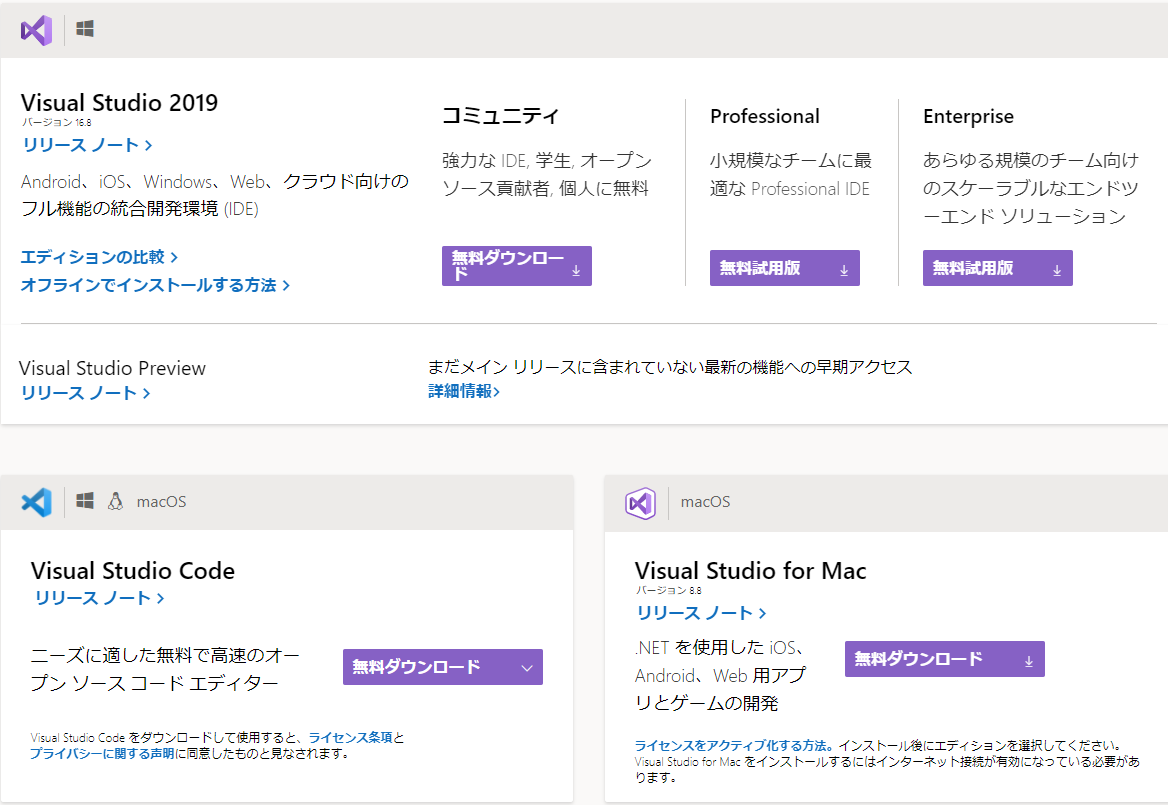1168x805 pixels.
Task: Click macOS label in Visual Studio for Mac header
Action: pos(705,502)
